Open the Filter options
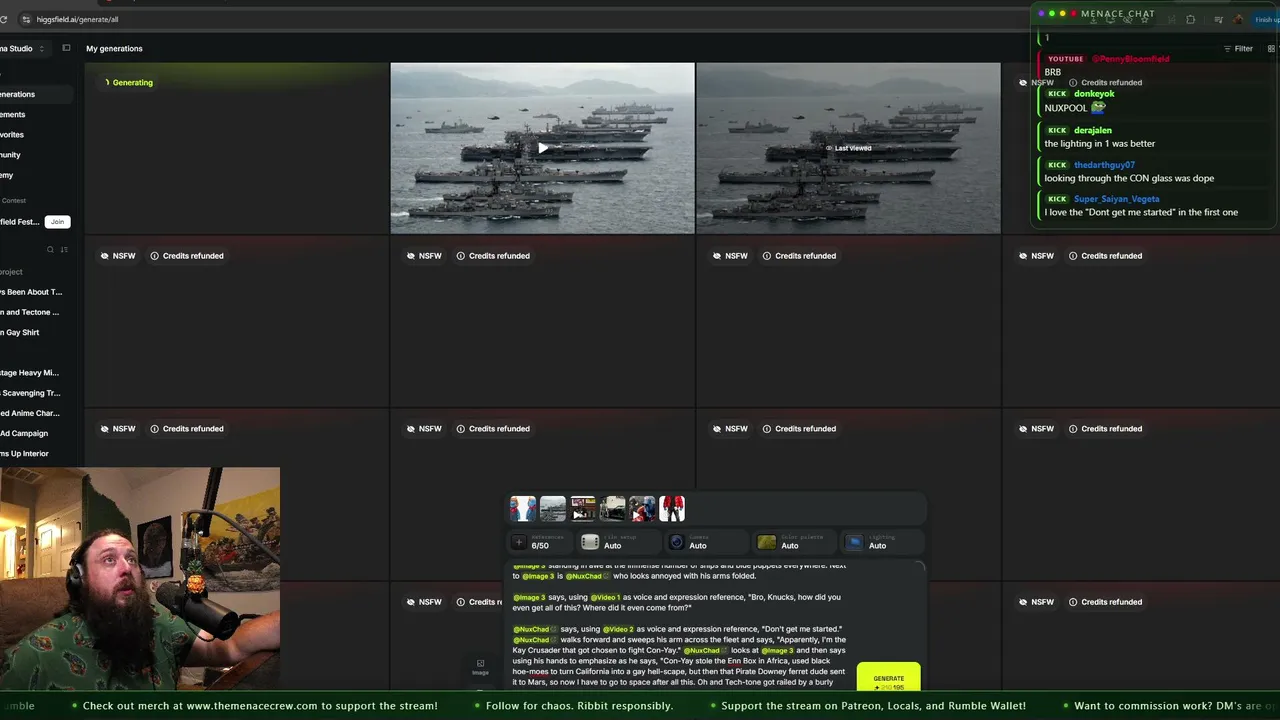Image resolution: width=1280 pixels, height=720 pixels. click(x=1238, y=48)
